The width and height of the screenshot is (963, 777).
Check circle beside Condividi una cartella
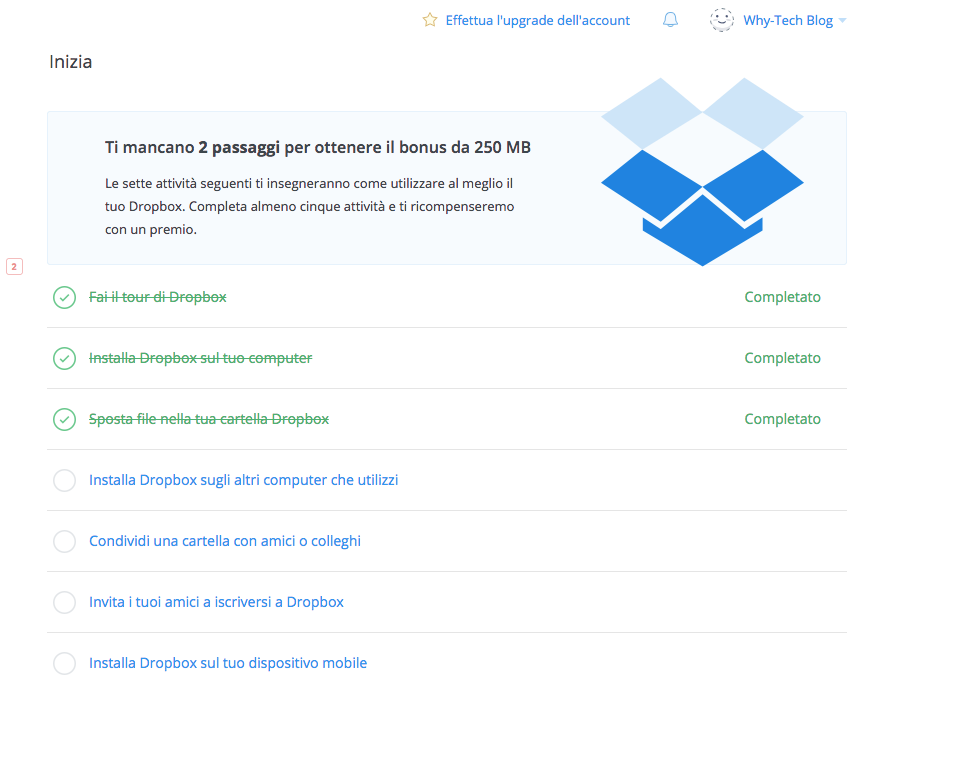tap(64, 541)
